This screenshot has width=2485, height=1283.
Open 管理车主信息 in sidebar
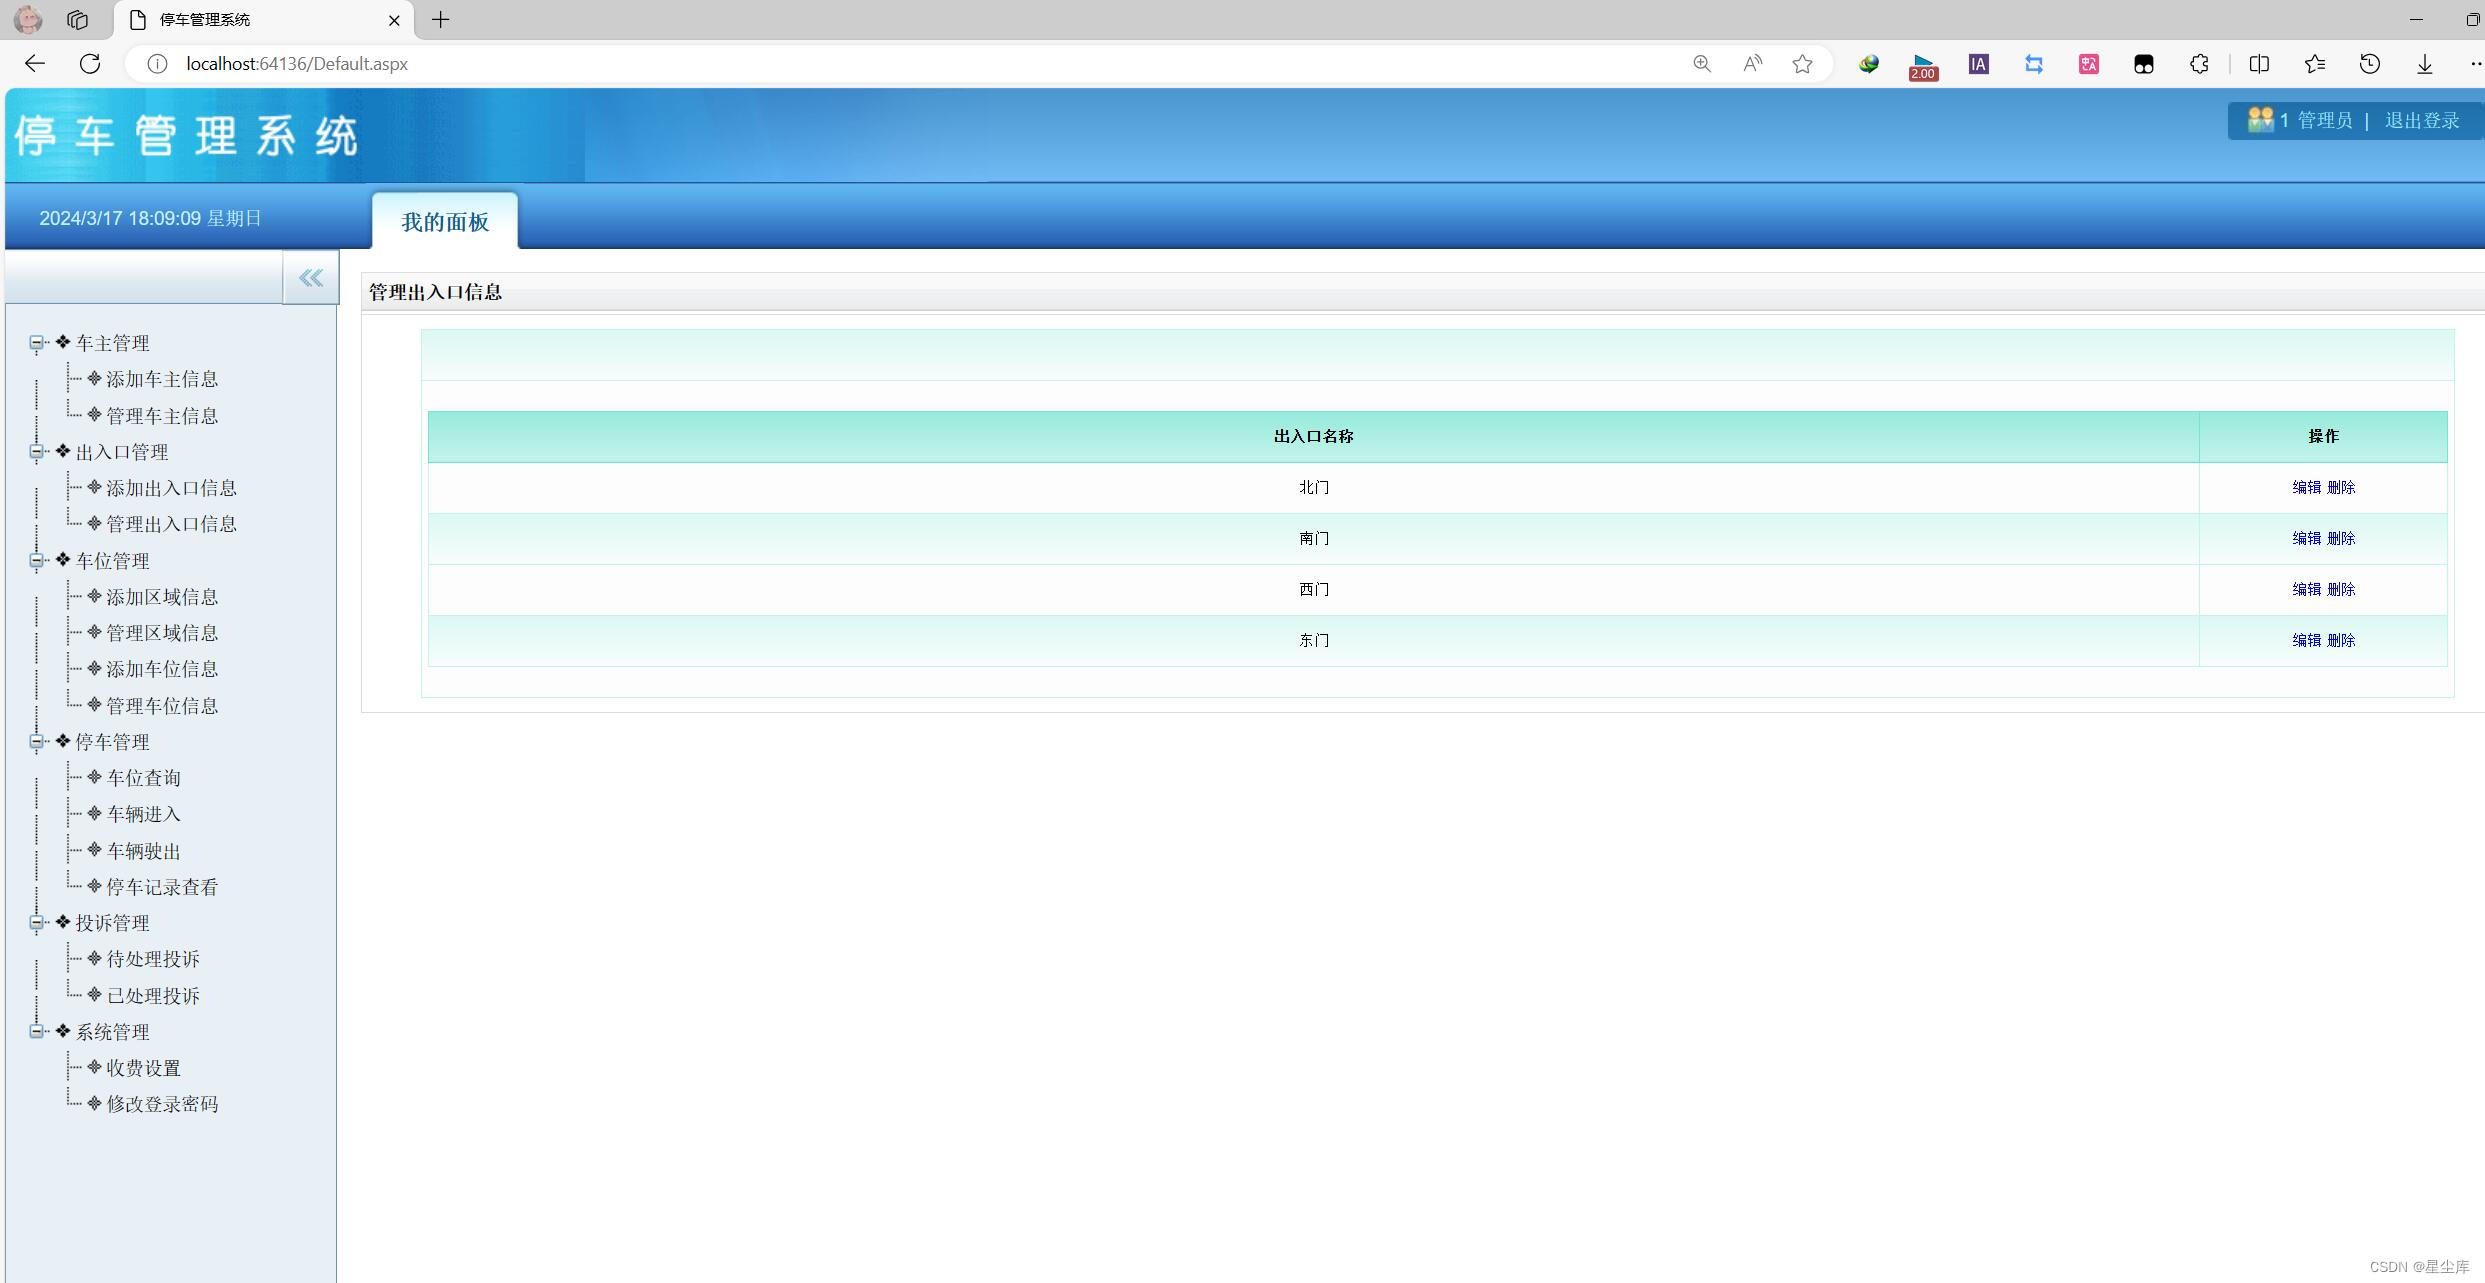162,416
